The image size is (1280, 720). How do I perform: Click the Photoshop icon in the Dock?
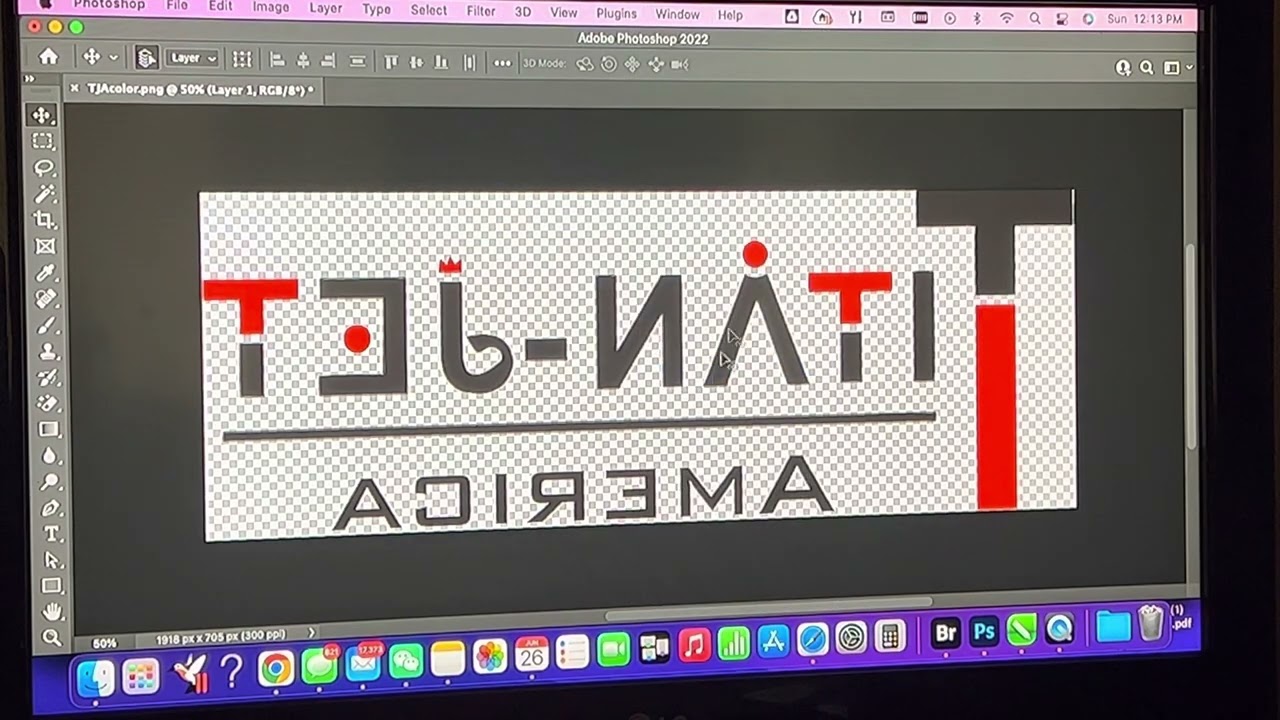(985, 632)
